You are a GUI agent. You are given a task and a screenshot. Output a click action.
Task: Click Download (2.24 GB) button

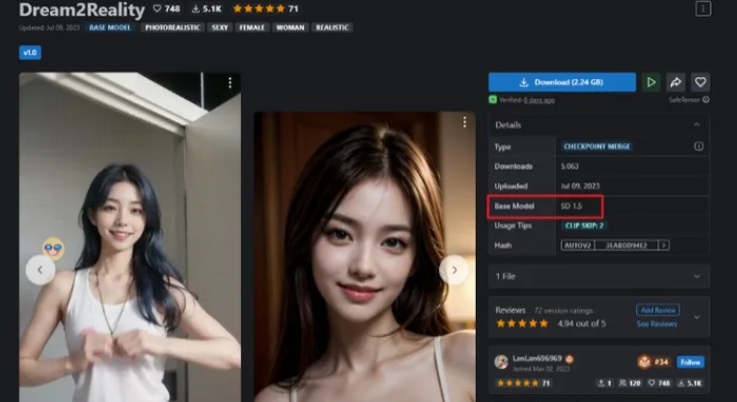click(x=561, y=82)
